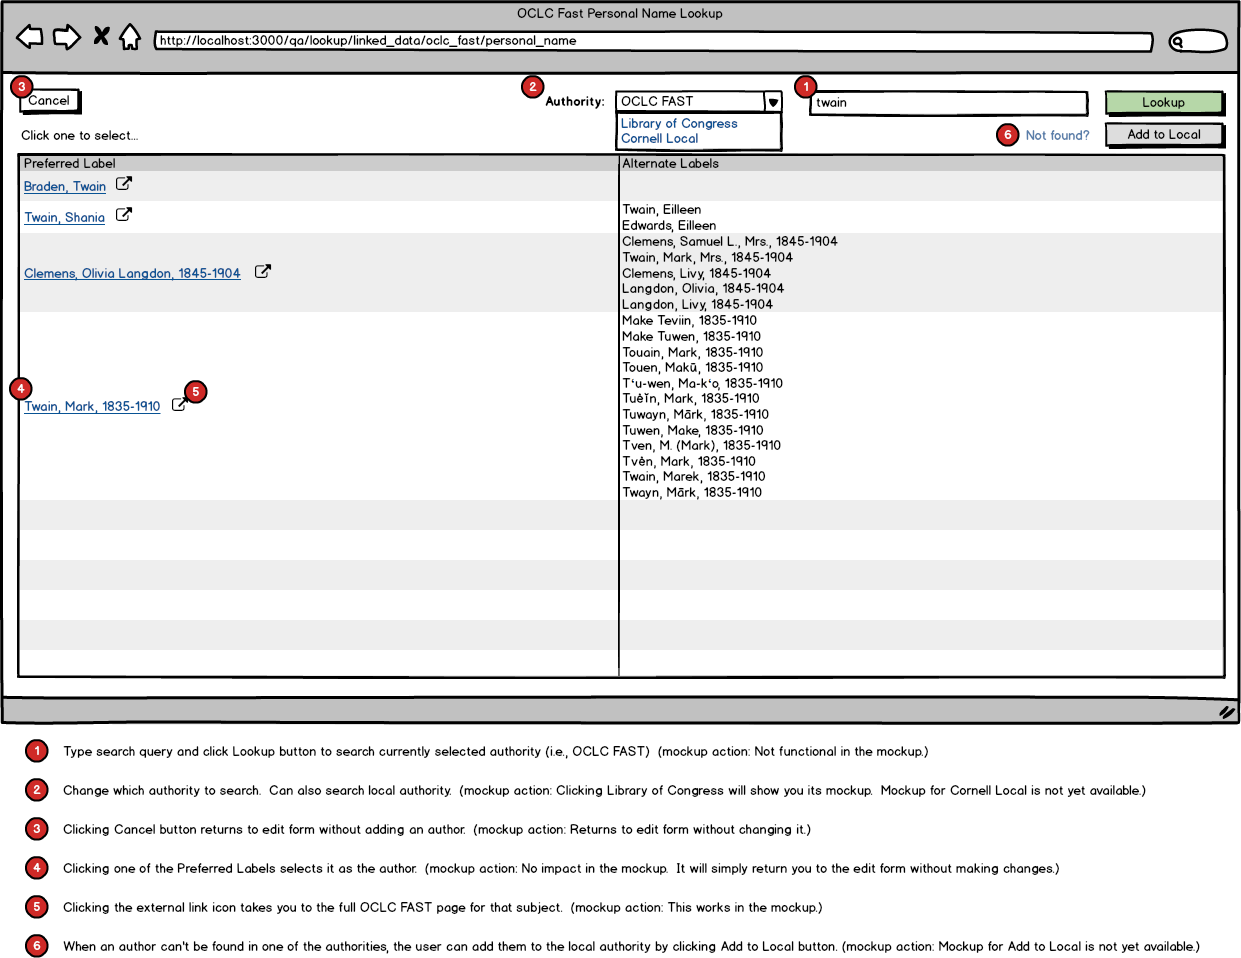Image resolution: width=1241 pixels, height=958 pixels.
Task: Open the OCLC FAST authority combo box
Action: click(x=698, y=102)
